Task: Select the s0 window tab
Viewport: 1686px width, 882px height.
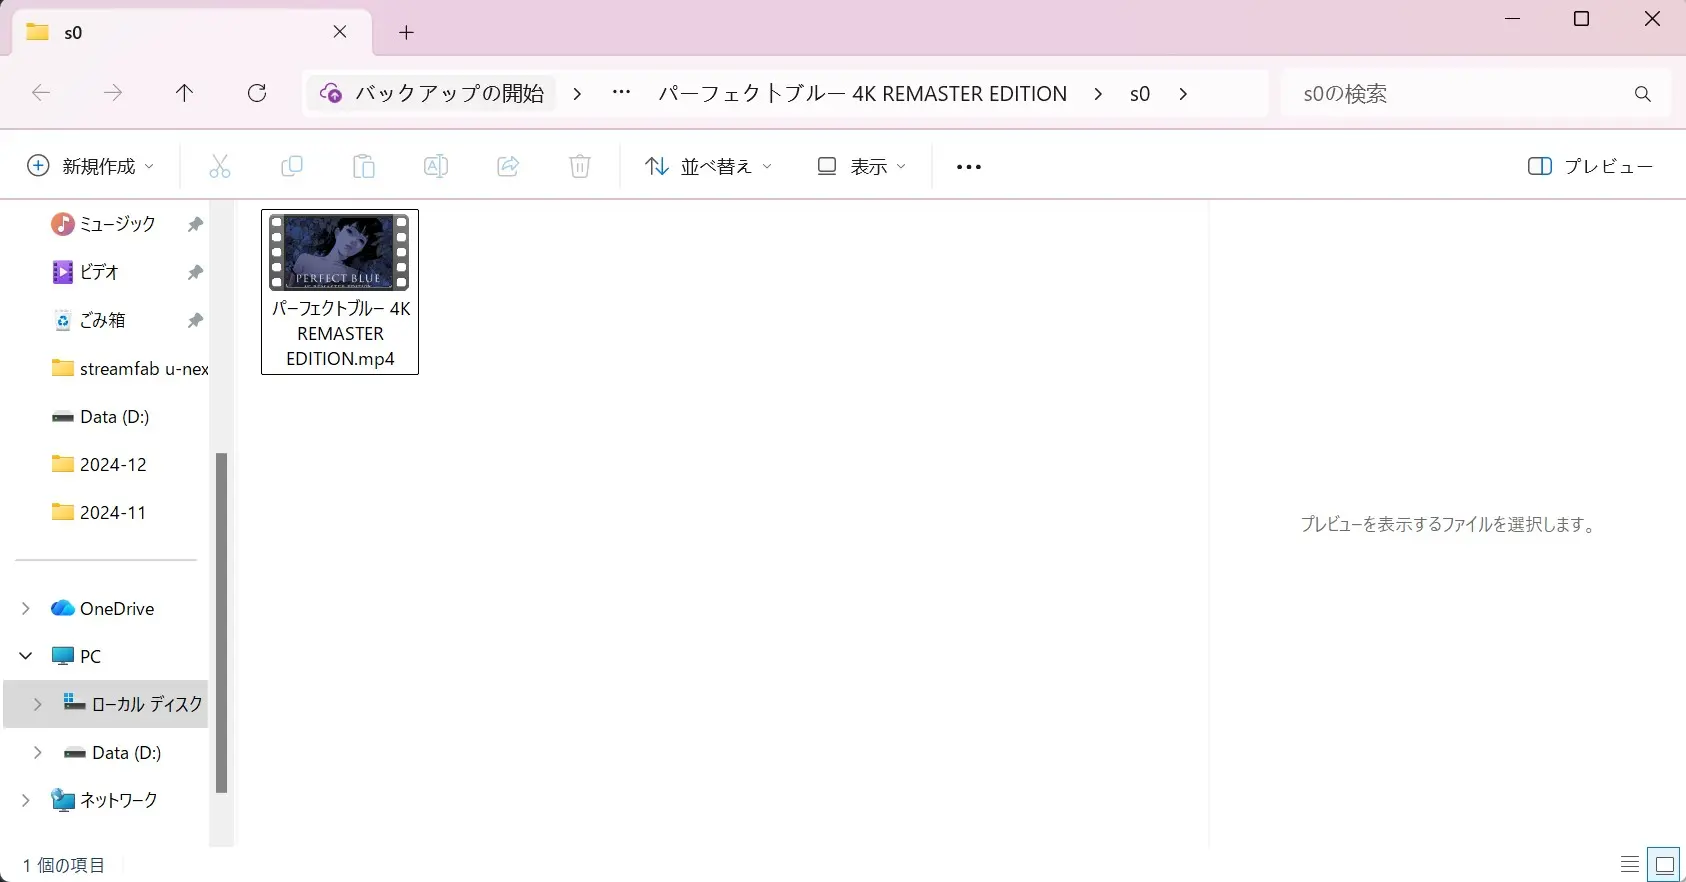Action: [x=190, y=32]
